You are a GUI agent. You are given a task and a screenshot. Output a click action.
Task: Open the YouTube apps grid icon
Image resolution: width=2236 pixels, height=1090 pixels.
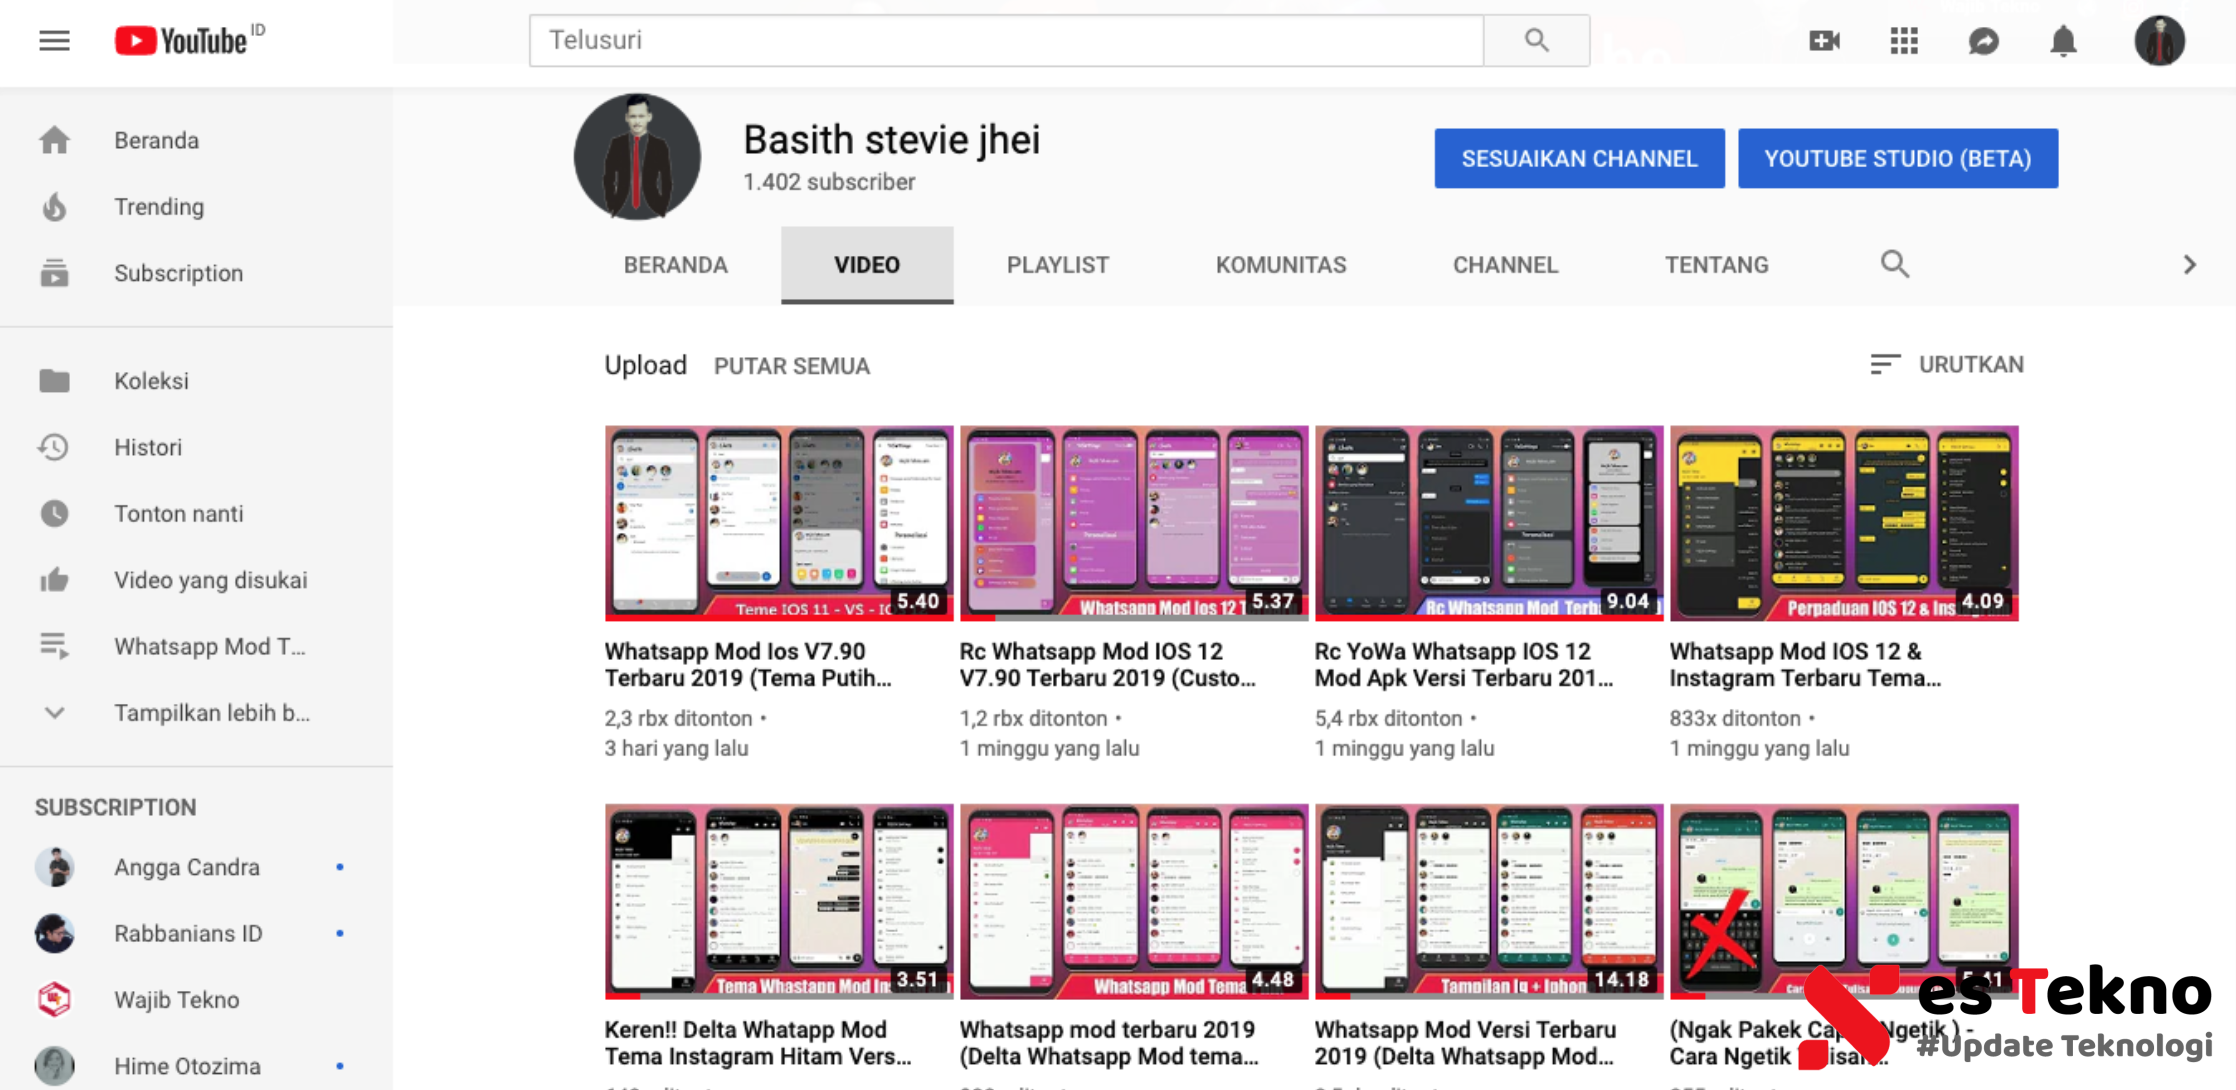click(x=1904, y=41)
